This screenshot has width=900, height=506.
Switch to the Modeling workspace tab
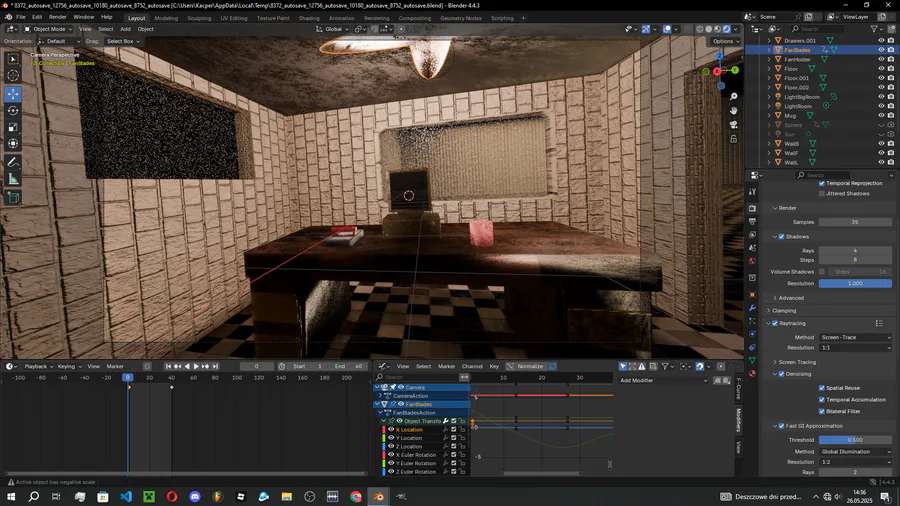166,18
